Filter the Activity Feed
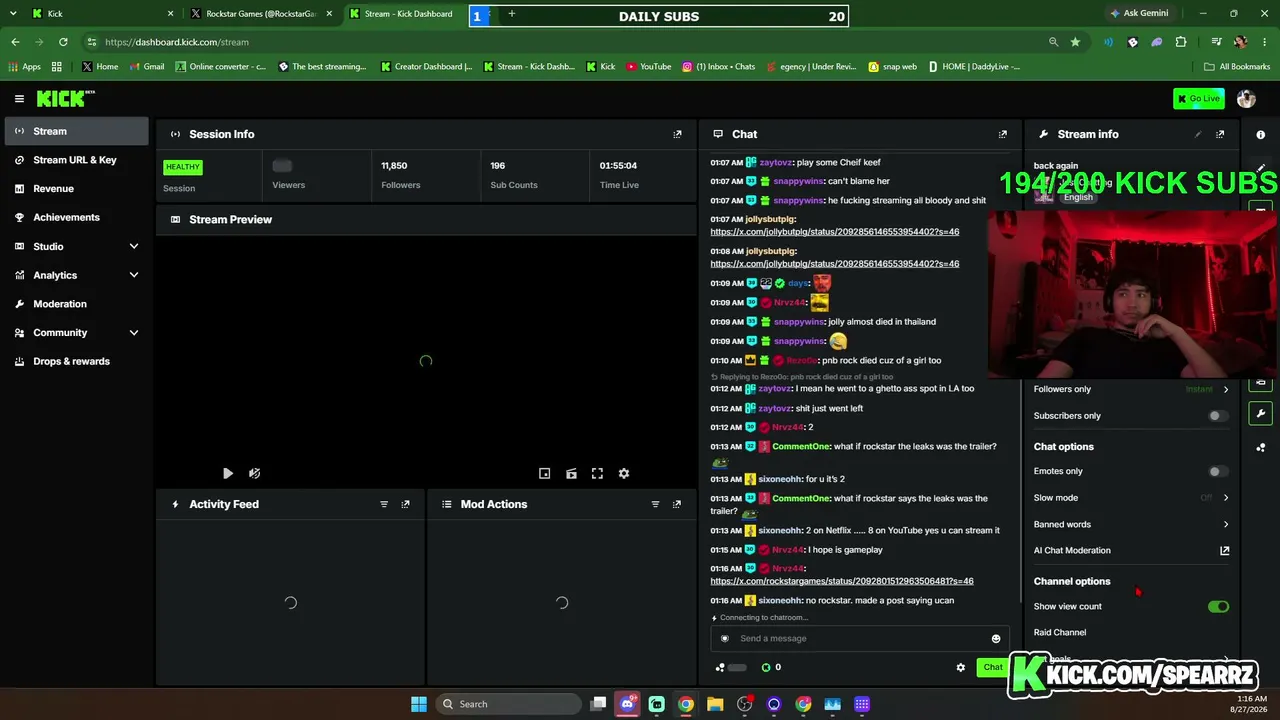The height and width of the screenshot is (720, 1280). point(384,504)
